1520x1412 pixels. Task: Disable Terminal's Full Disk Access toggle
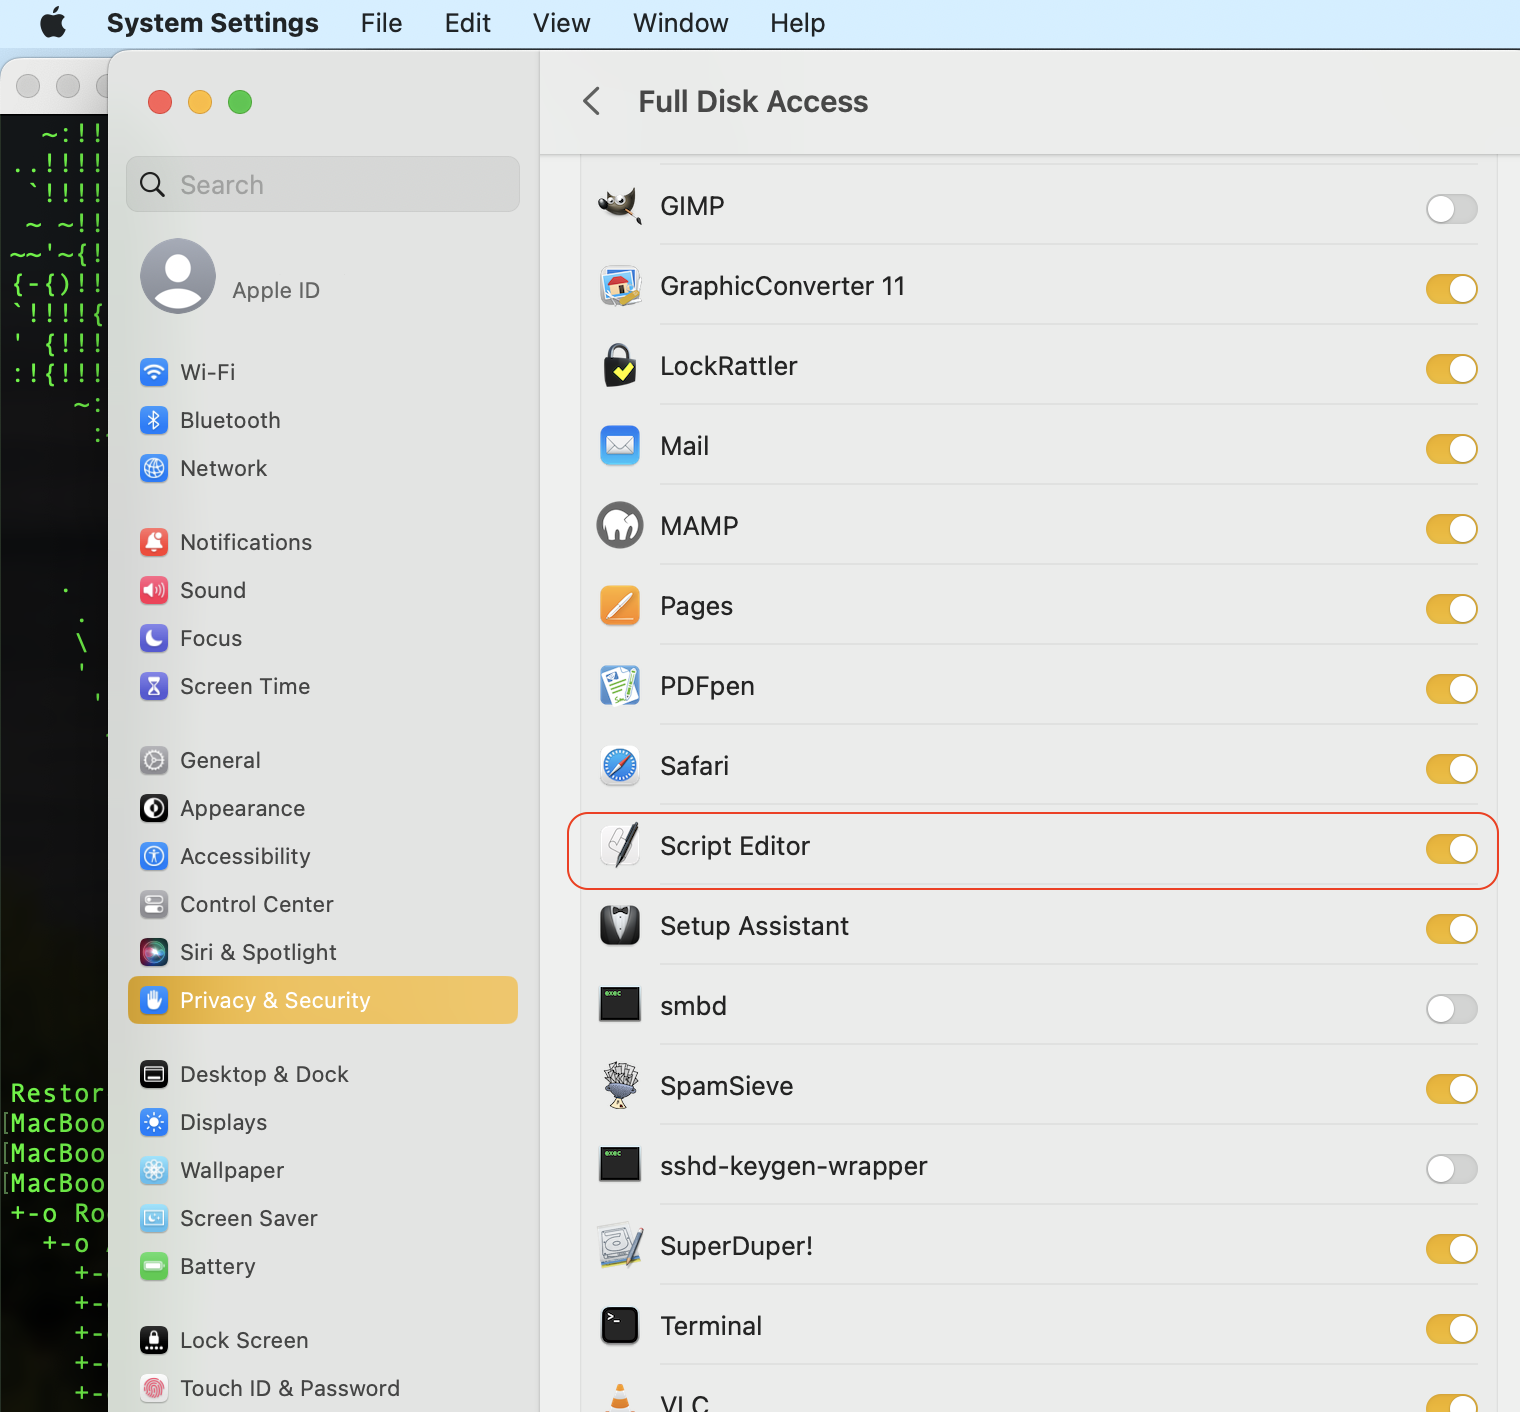(1451, 1329)
